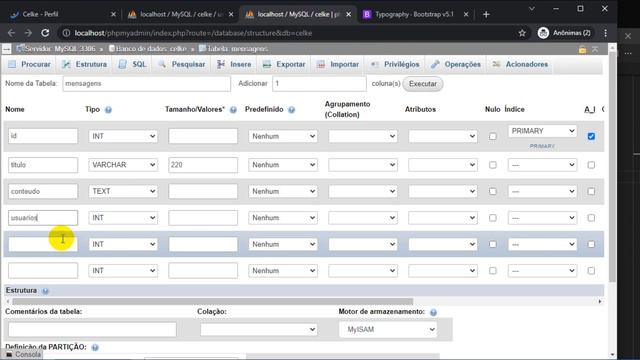Screen dimensions: 640x360
Task: Open the Procurar tab
Action: 29,64
